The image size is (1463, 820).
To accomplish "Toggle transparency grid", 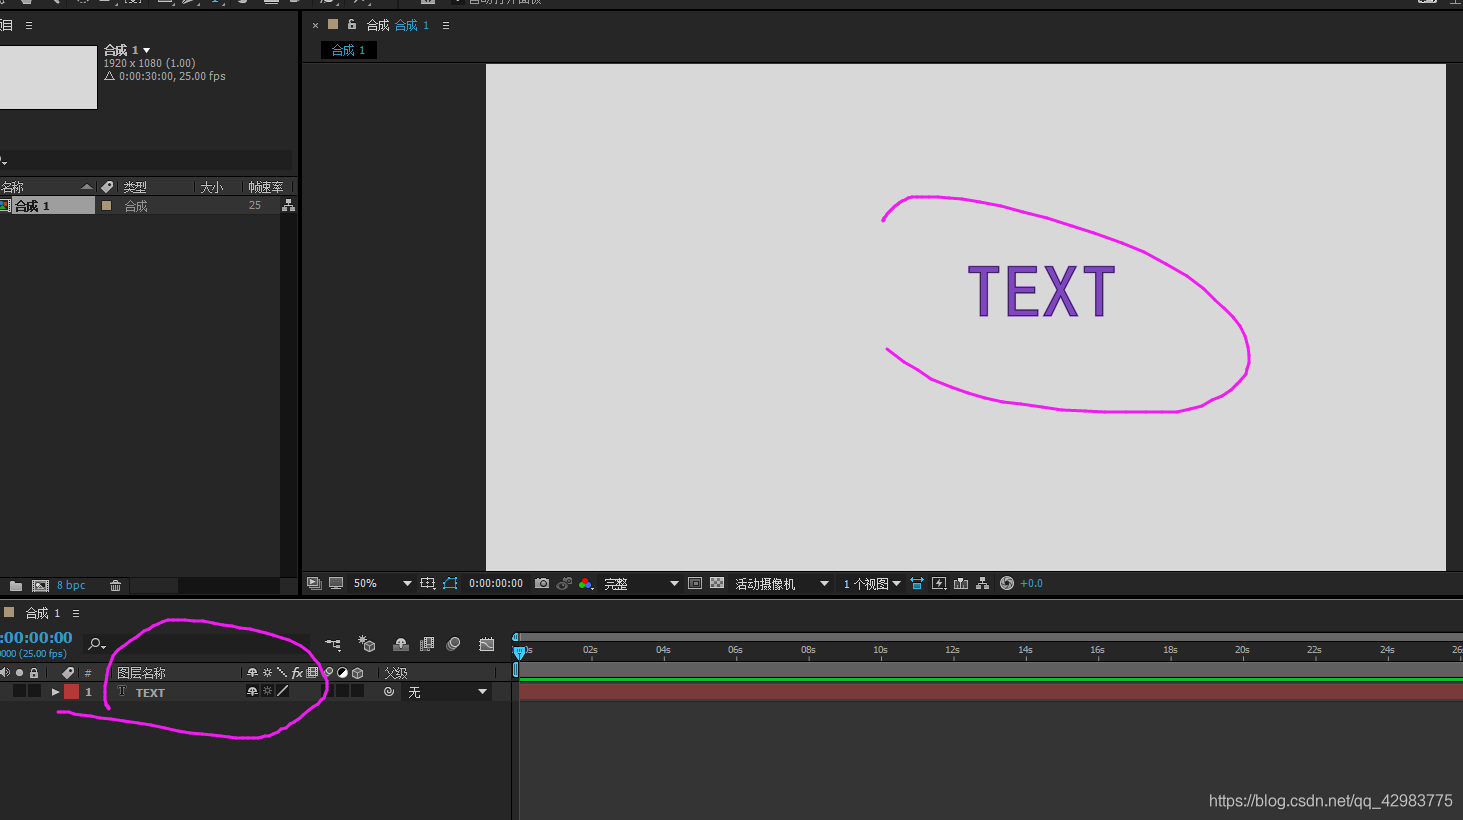I will [717, 583].
